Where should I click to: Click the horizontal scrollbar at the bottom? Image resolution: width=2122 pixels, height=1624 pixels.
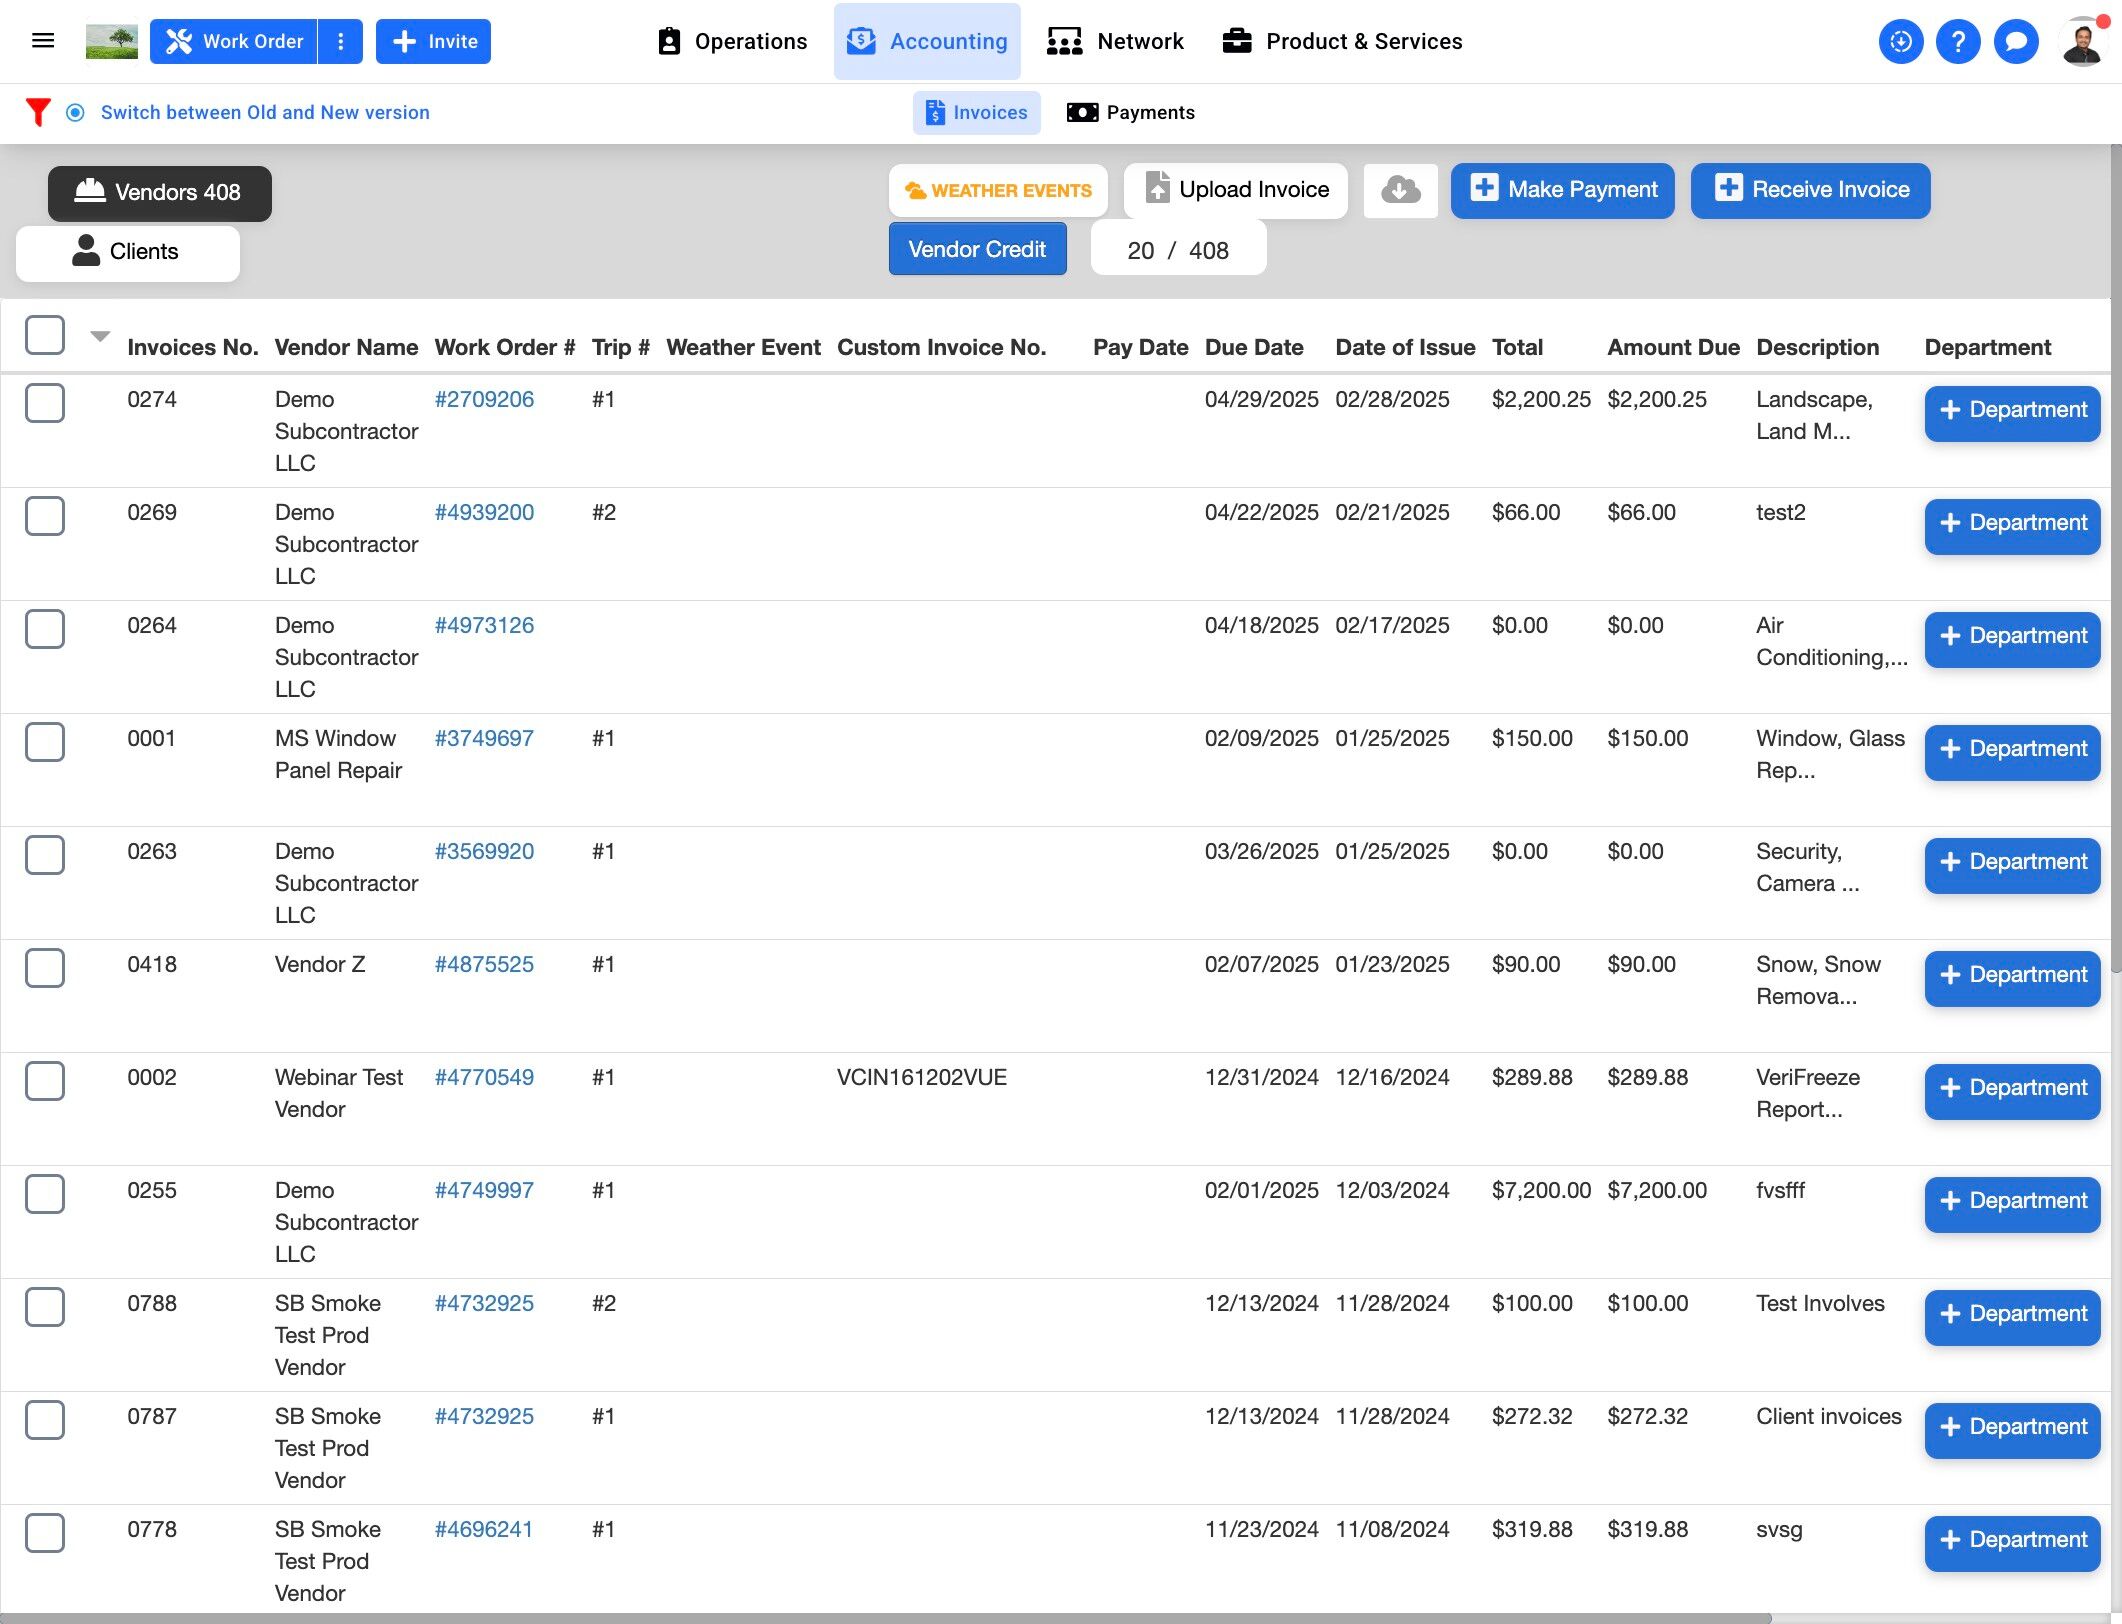tap(885, 1617)
